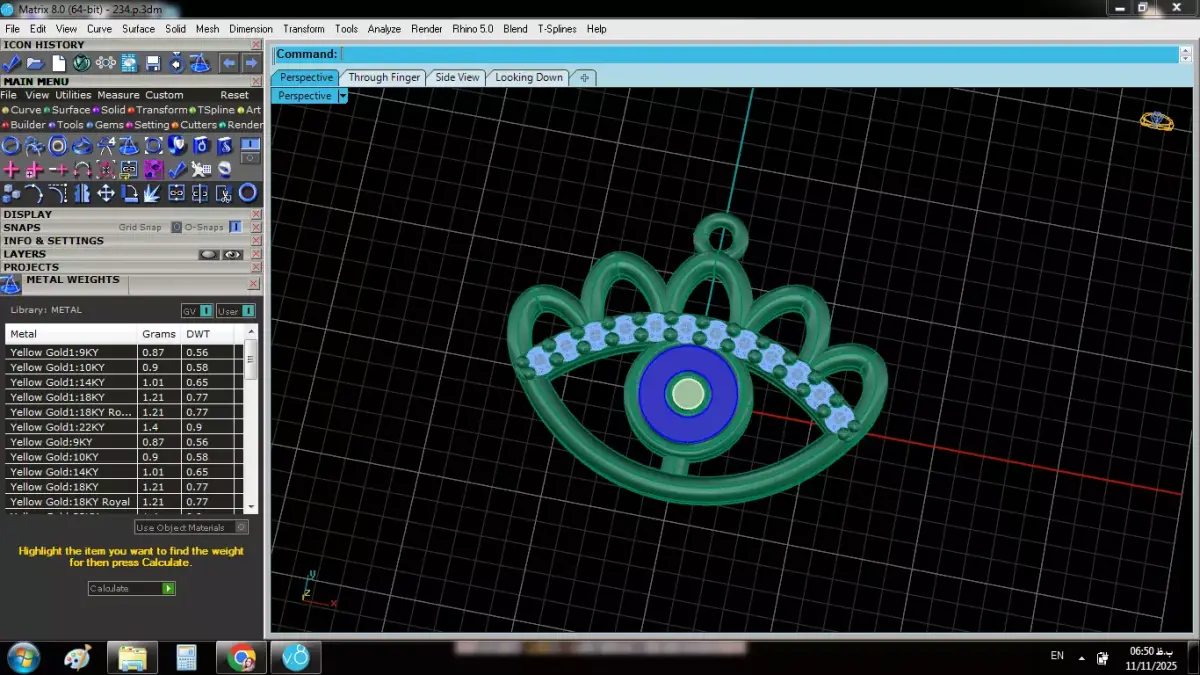Click the new blank document icon
Viewport: 1200px width, 675px height.
(59, 63)
